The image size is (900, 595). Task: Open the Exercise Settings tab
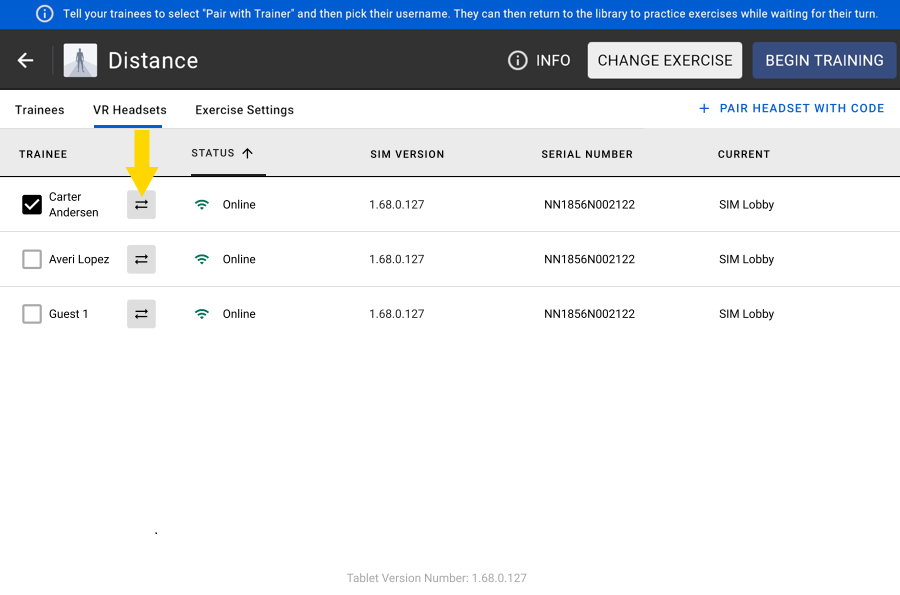point(244,110)
